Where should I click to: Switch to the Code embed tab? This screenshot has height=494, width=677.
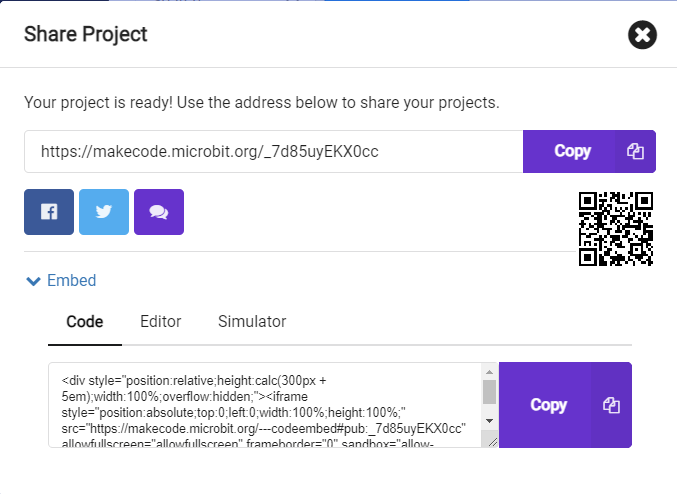(85, 322)
